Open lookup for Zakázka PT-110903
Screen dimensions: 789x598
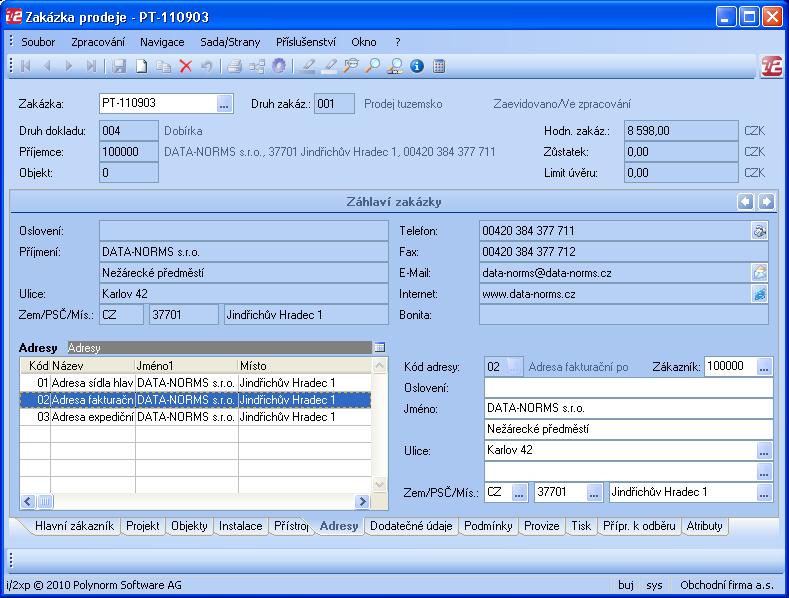224,104
